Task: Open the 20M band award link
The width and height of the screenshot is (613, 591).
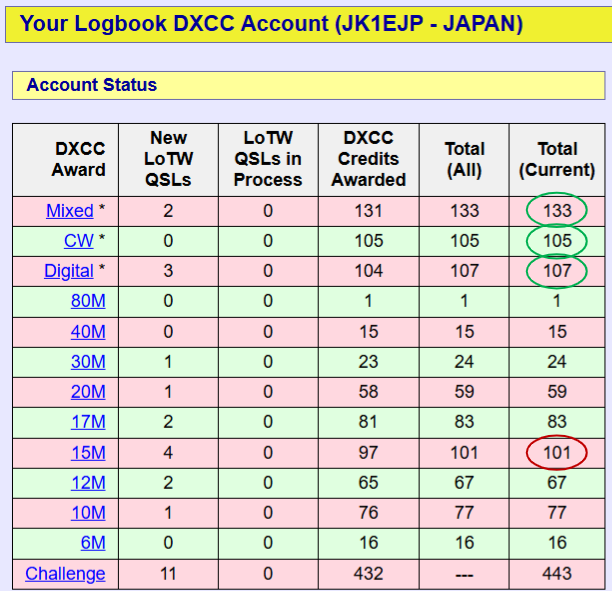Action: click(x=88, y=392)
